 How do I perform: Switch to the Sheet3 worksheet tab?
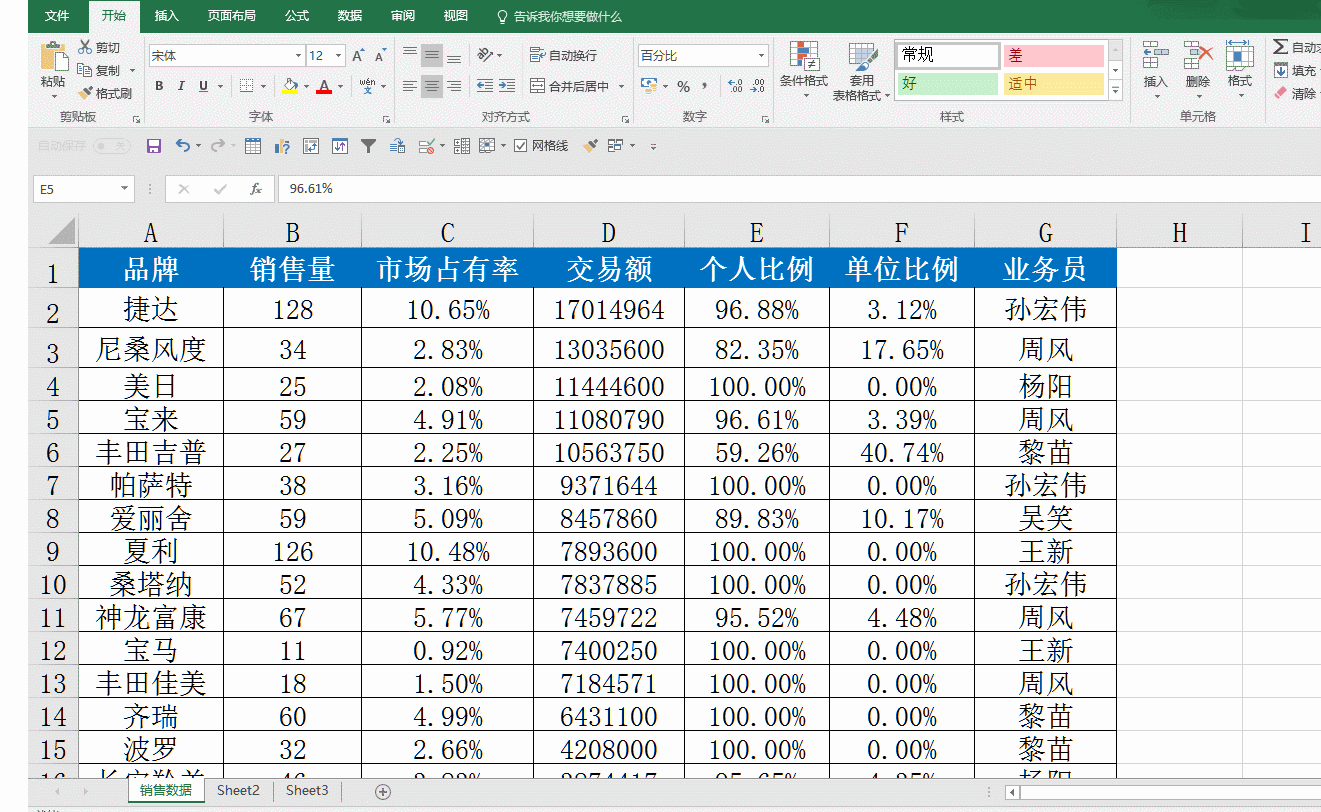pos(307,791)
